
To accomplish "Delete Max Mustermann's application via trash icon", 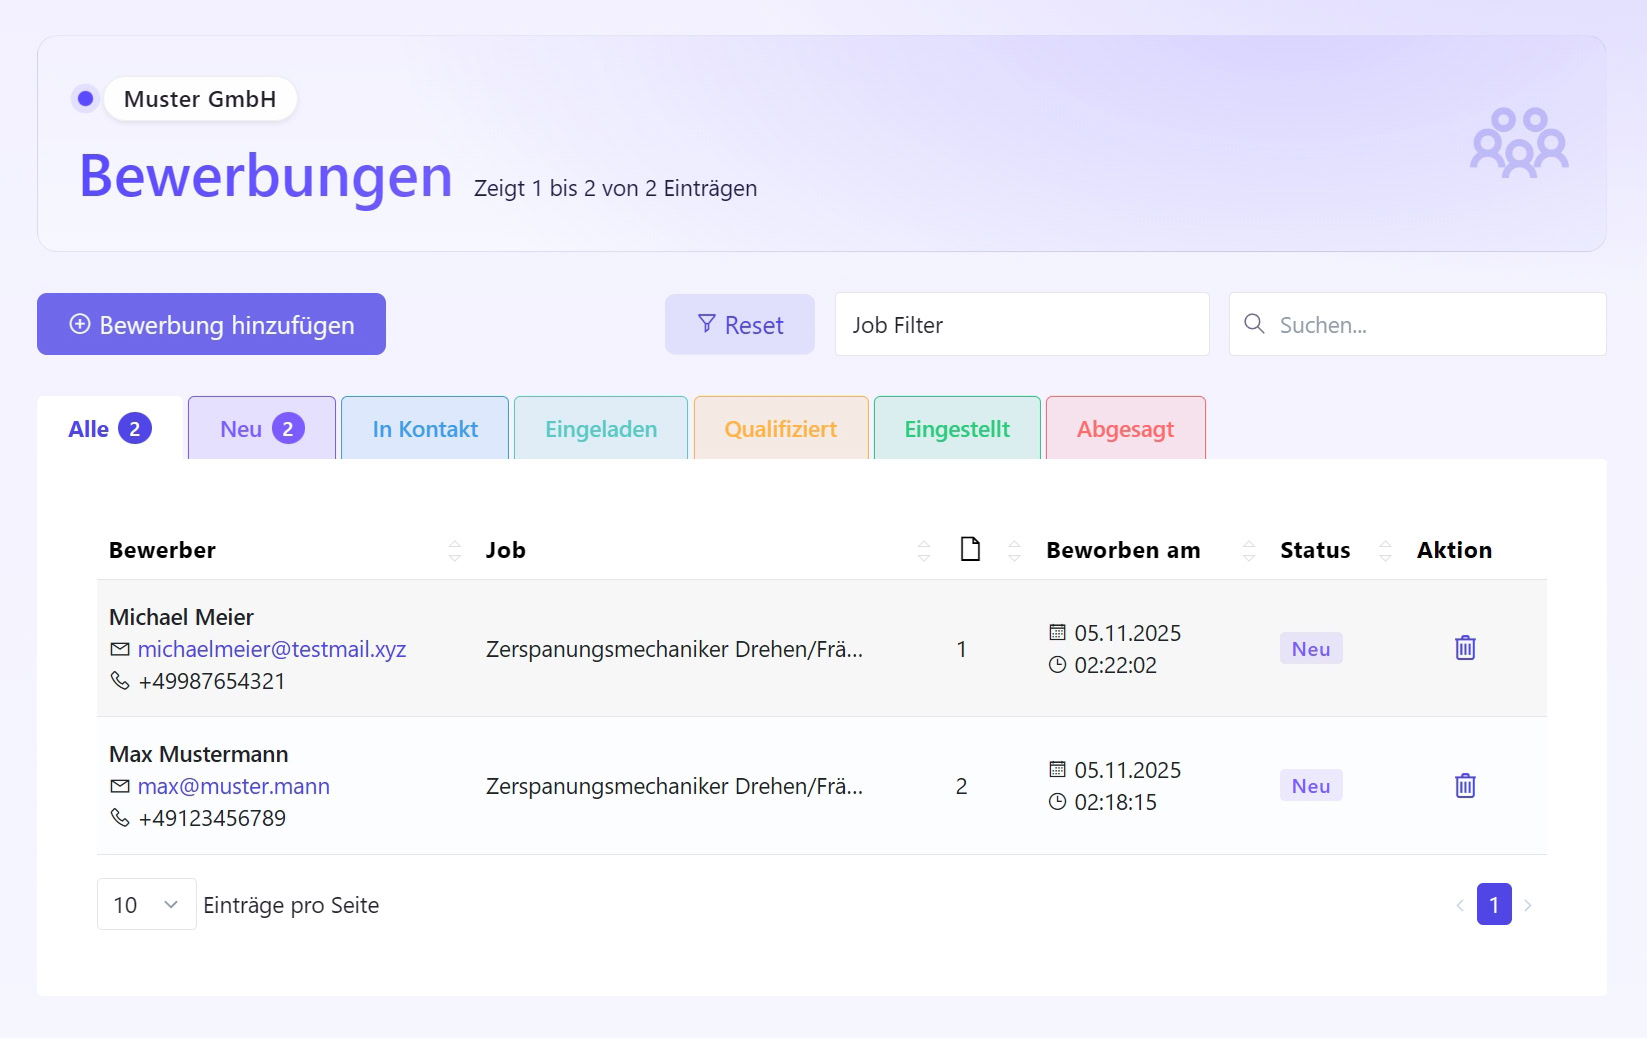I will pyautogui.click(x=1465, y=785).
